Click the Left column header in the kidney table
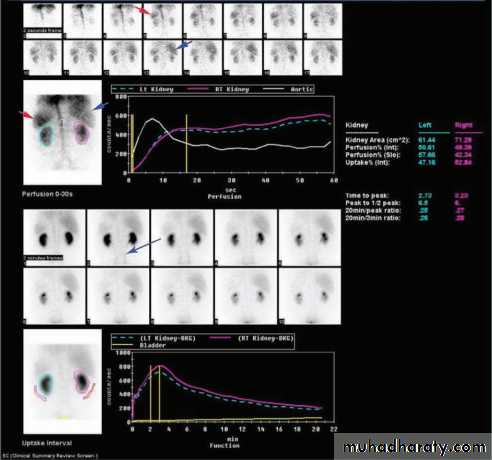This screenshot has height=460, width=492. pyautogui.click(x=425, y=125)
